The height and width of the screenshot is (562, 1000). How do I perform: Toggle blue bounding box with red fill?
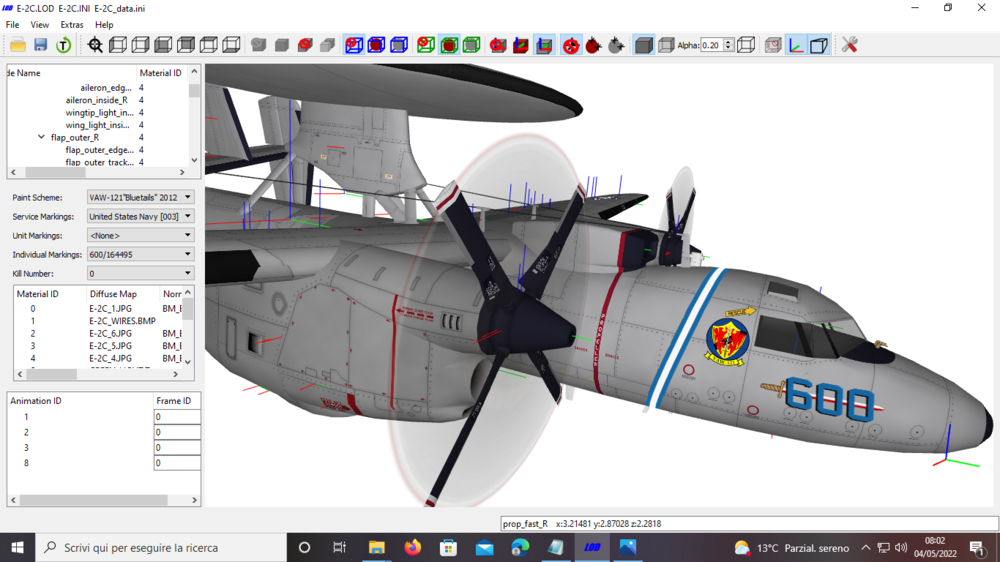(376, 45)
